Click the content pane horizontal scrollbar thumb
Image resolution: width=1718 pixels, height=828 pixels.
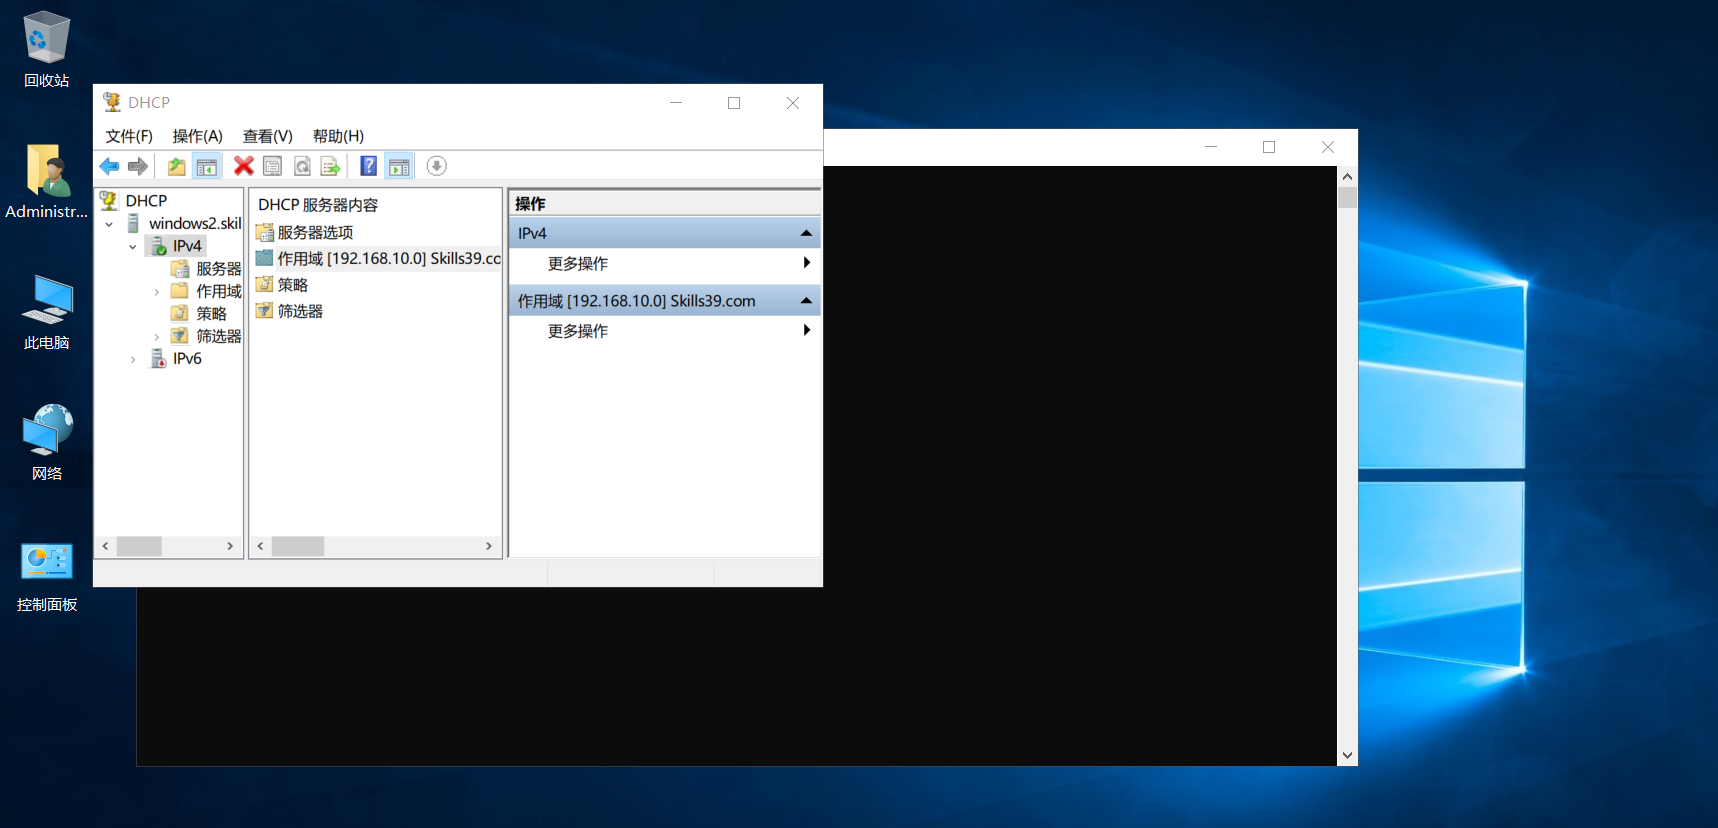(x=298, y=546)
